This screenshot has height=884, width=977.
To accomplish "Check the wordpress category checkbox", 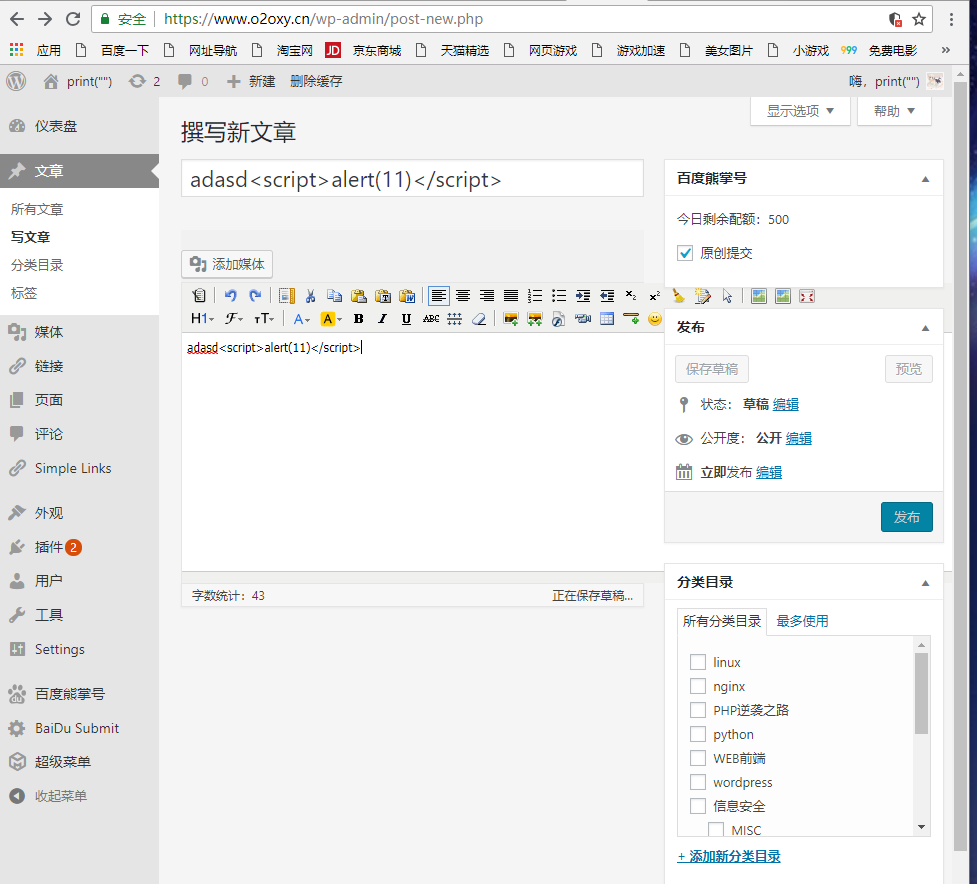I will [698, 782].
